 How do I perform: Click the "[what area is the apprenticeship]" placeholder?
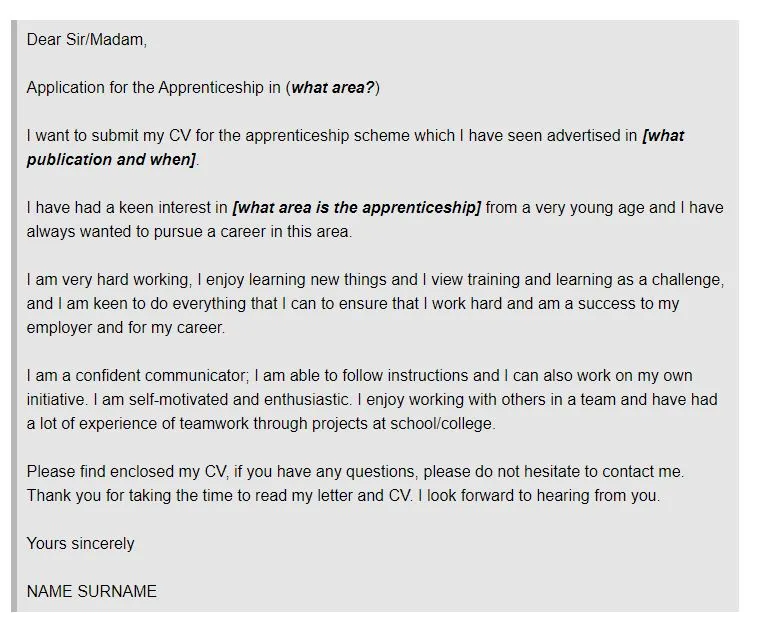pyautogui.click(x=356, y=208)
